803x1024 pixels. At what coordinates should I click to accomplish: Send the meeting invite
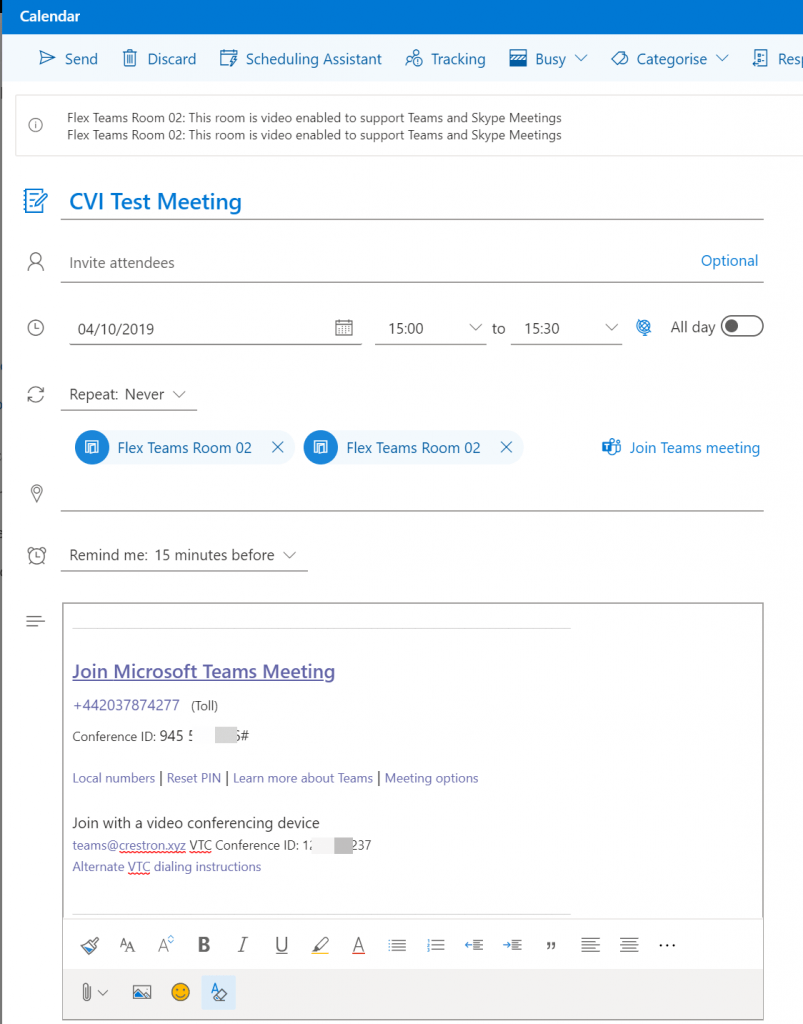click(68, 59)
